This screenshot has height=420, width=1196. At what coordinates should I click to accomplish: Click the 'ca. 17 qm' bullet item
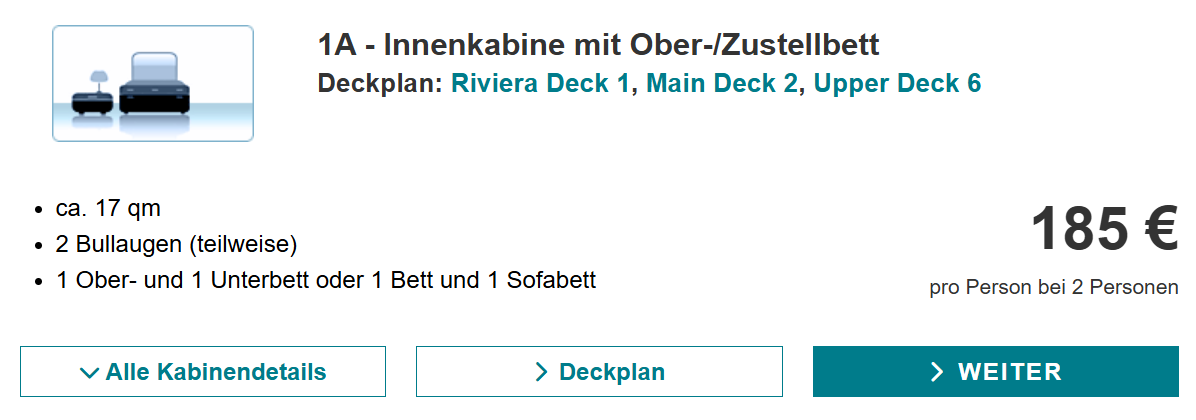click(108, 208)
